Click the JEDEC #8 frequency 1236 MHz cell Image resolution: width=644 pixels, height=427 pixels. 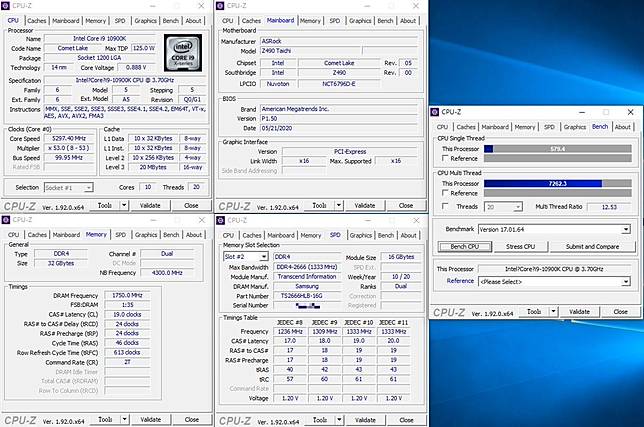click(x=290, y=331)
